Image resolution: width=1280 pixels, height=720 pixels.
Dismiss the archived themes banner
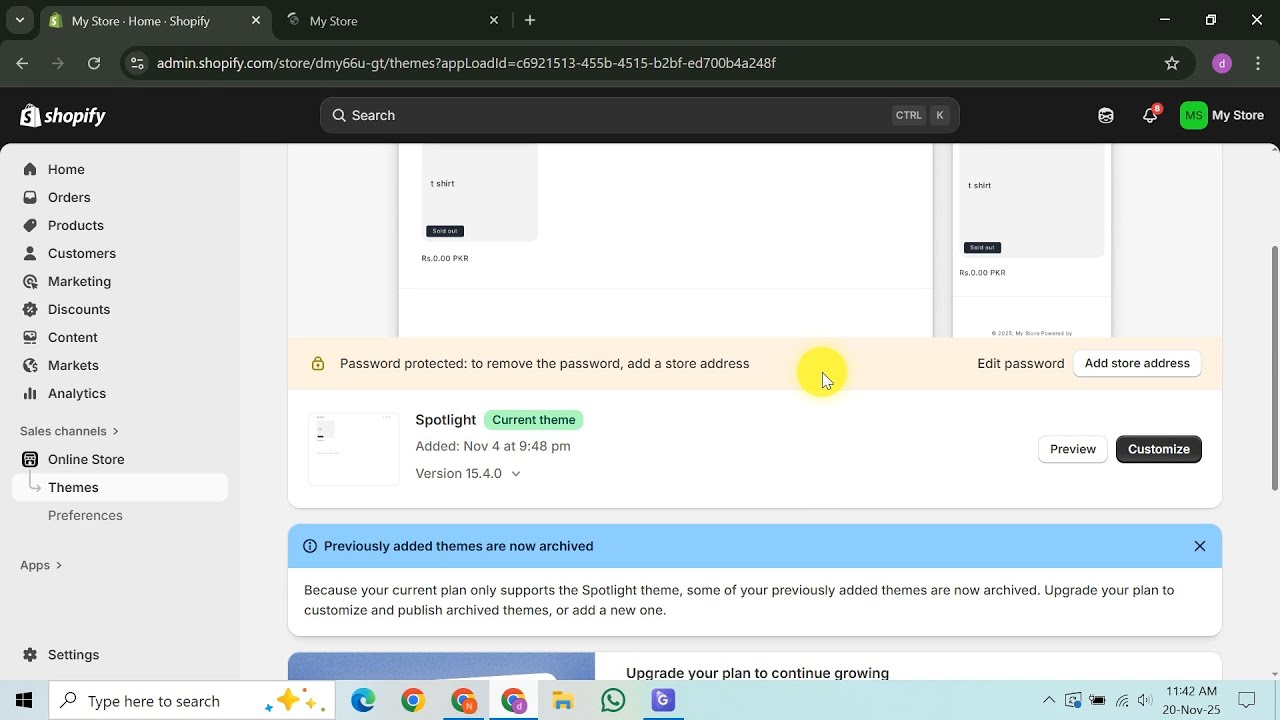pyautogui.click(x=1200, y=546)
